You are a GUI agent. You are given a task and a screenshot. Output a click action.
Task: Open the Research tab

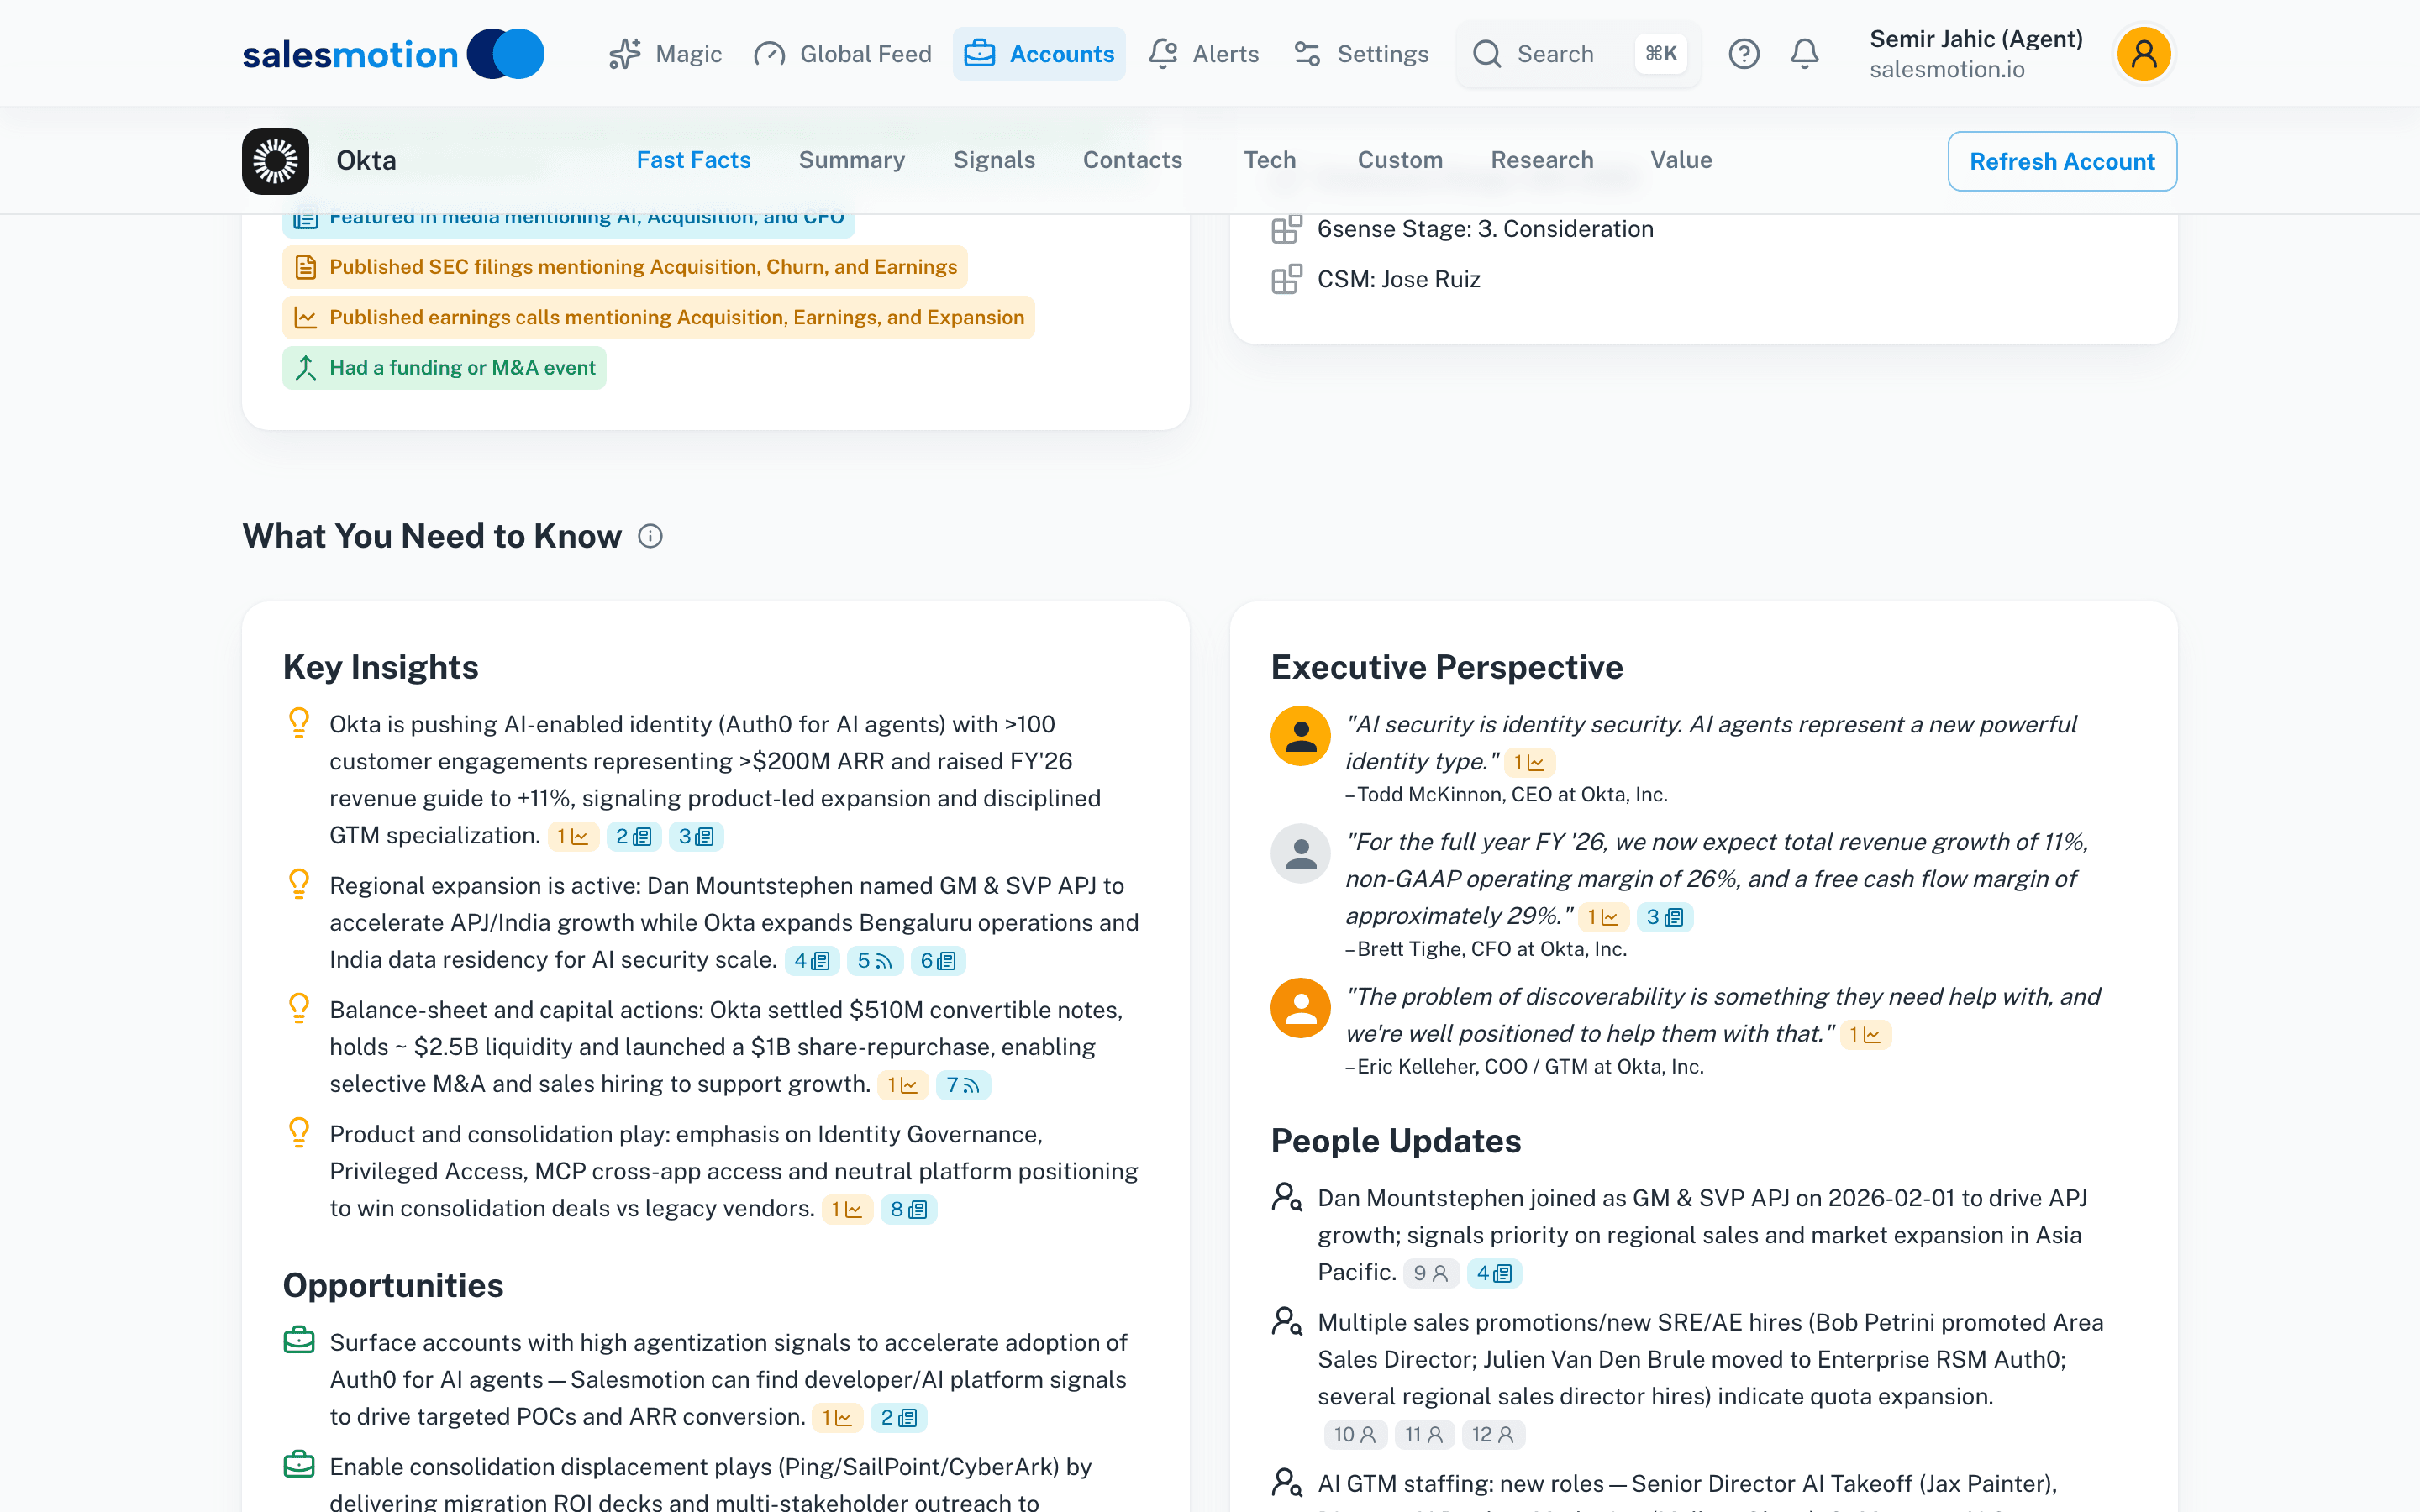coord(1541,160)
